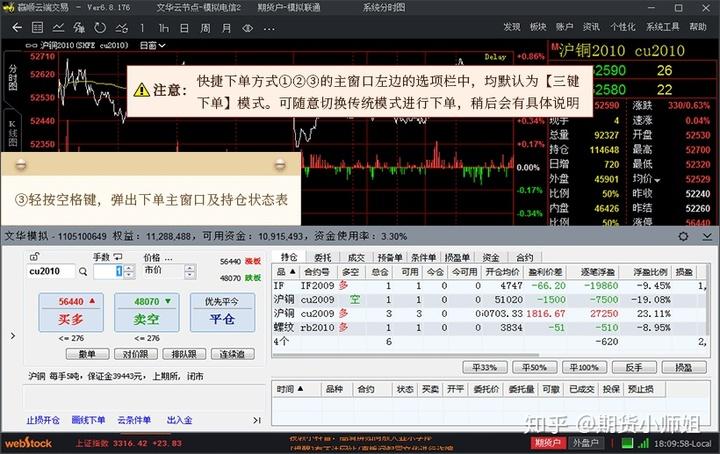Switch to the daily 日 period
Image resolution: width=720 pixels, height=454 pixels.
[184, 28]
